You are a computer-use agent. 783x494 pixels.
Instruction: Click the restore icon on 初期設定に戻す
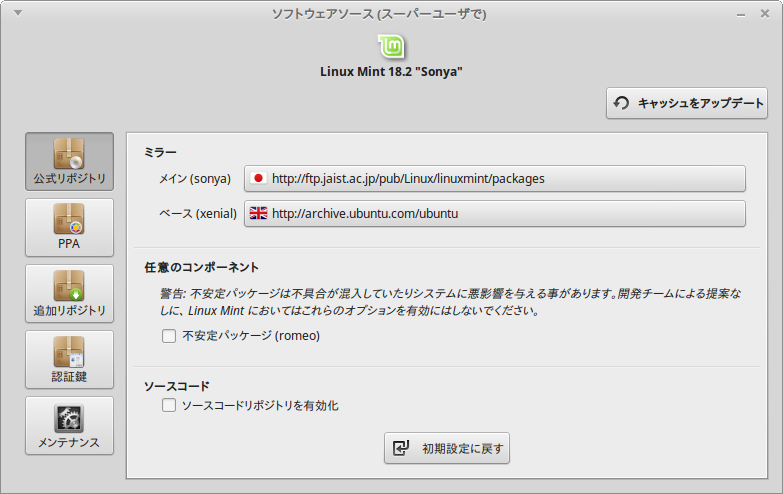[400, 448]
